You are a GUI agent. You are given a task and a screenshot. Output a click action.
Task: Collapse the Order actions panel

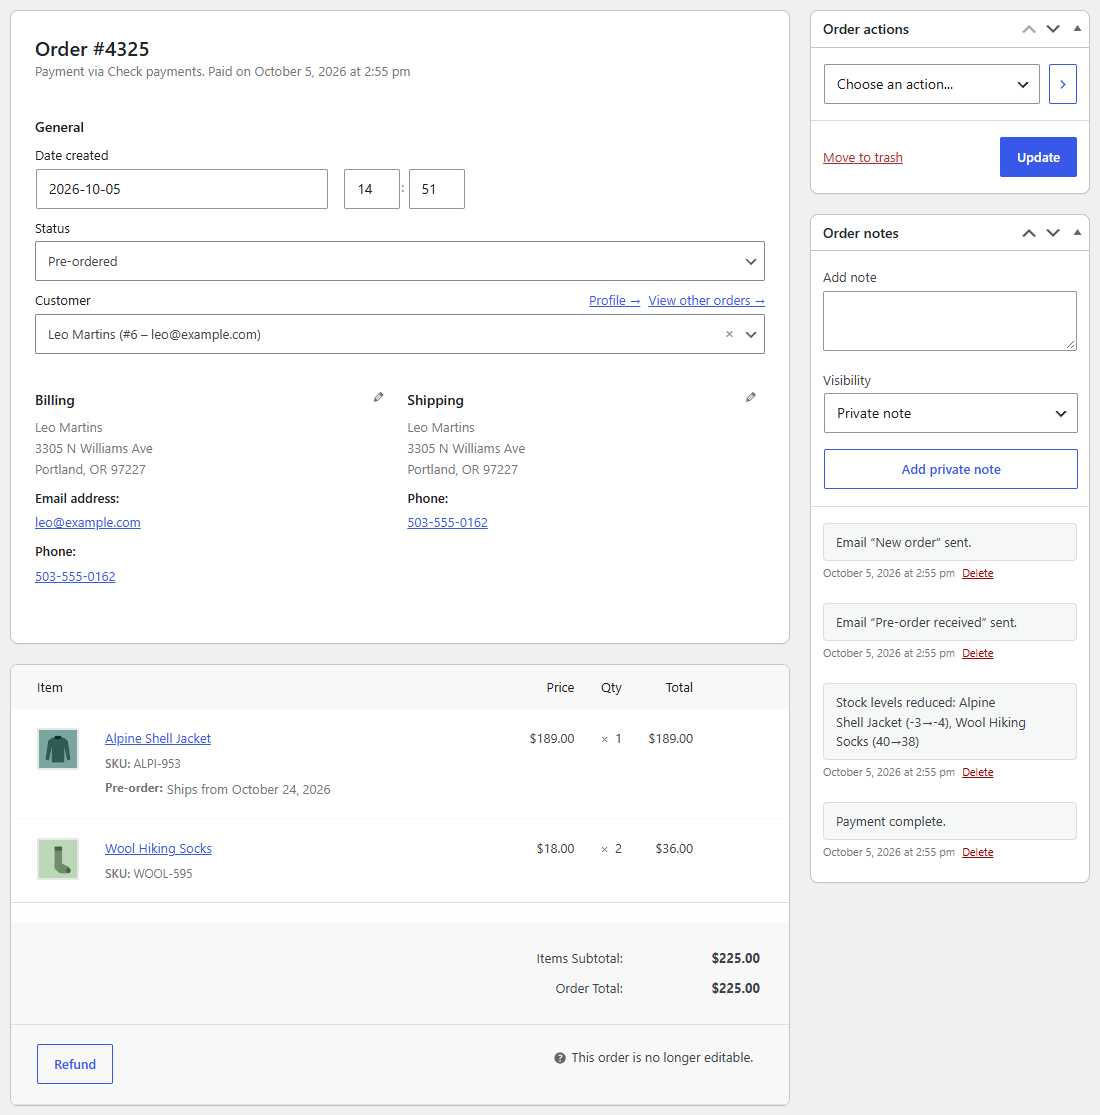(x=1077, y=28)
